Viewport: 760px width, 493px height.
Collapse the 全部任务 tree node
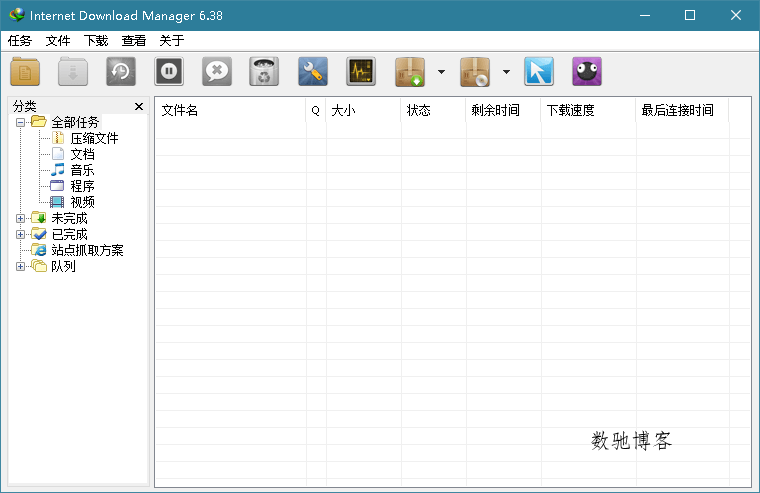pos(20,122)
